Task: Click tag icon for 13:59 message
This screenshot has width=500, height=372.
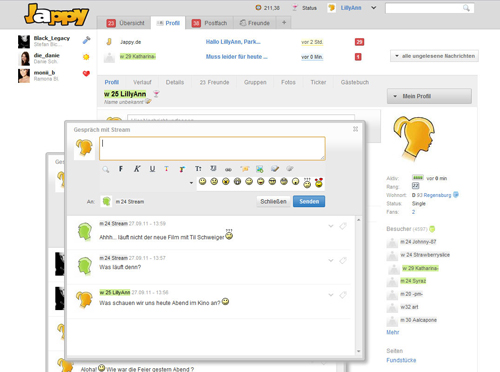Action: pos(343,226)
